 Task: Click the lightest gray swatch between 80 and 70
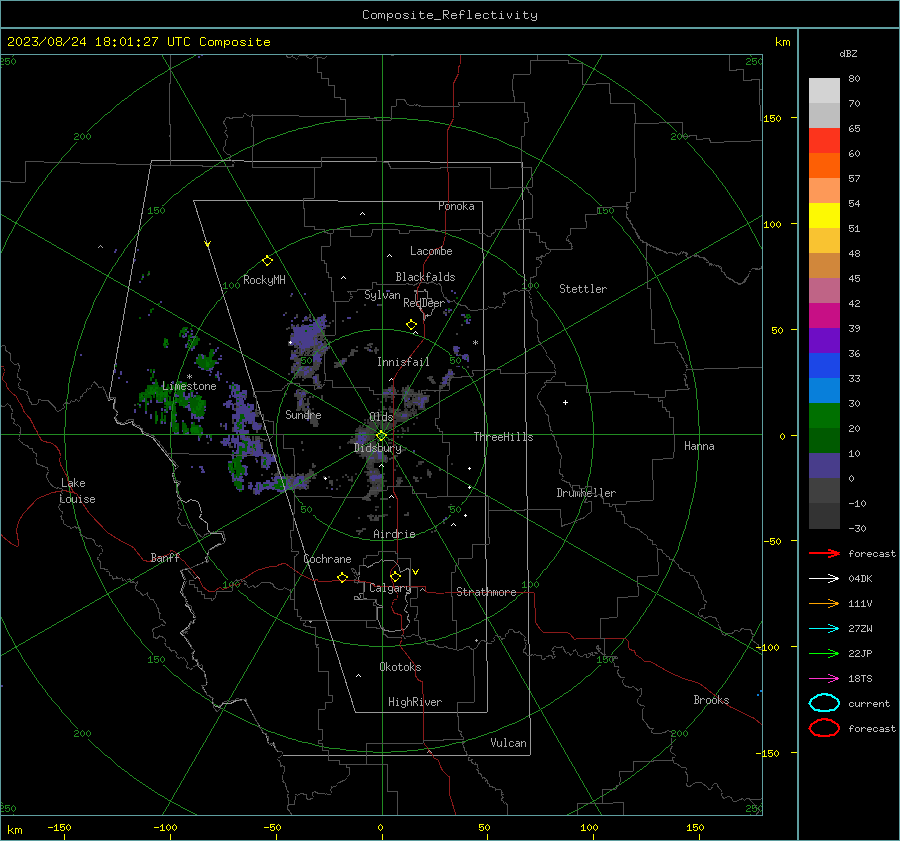click(x=824, y=91)
